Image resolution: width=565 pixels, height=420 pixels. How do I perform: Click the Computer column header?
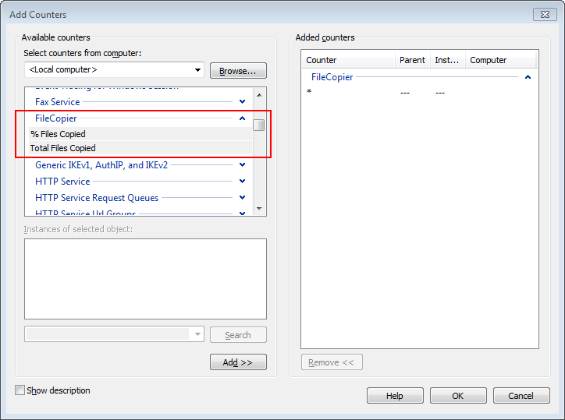coord(501,60)
